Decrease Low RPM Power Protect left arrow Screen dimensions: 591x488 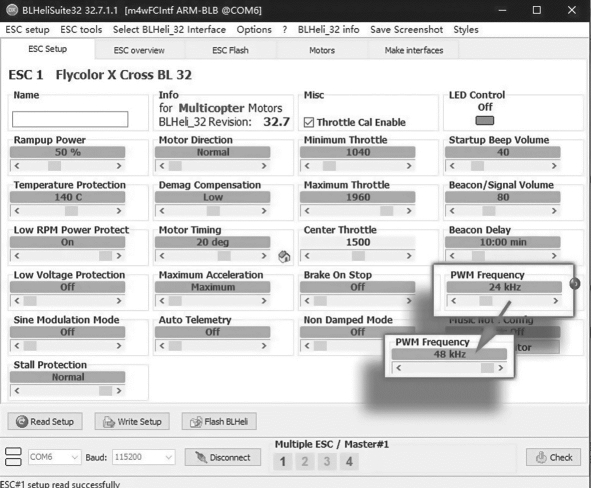[17, 255]
